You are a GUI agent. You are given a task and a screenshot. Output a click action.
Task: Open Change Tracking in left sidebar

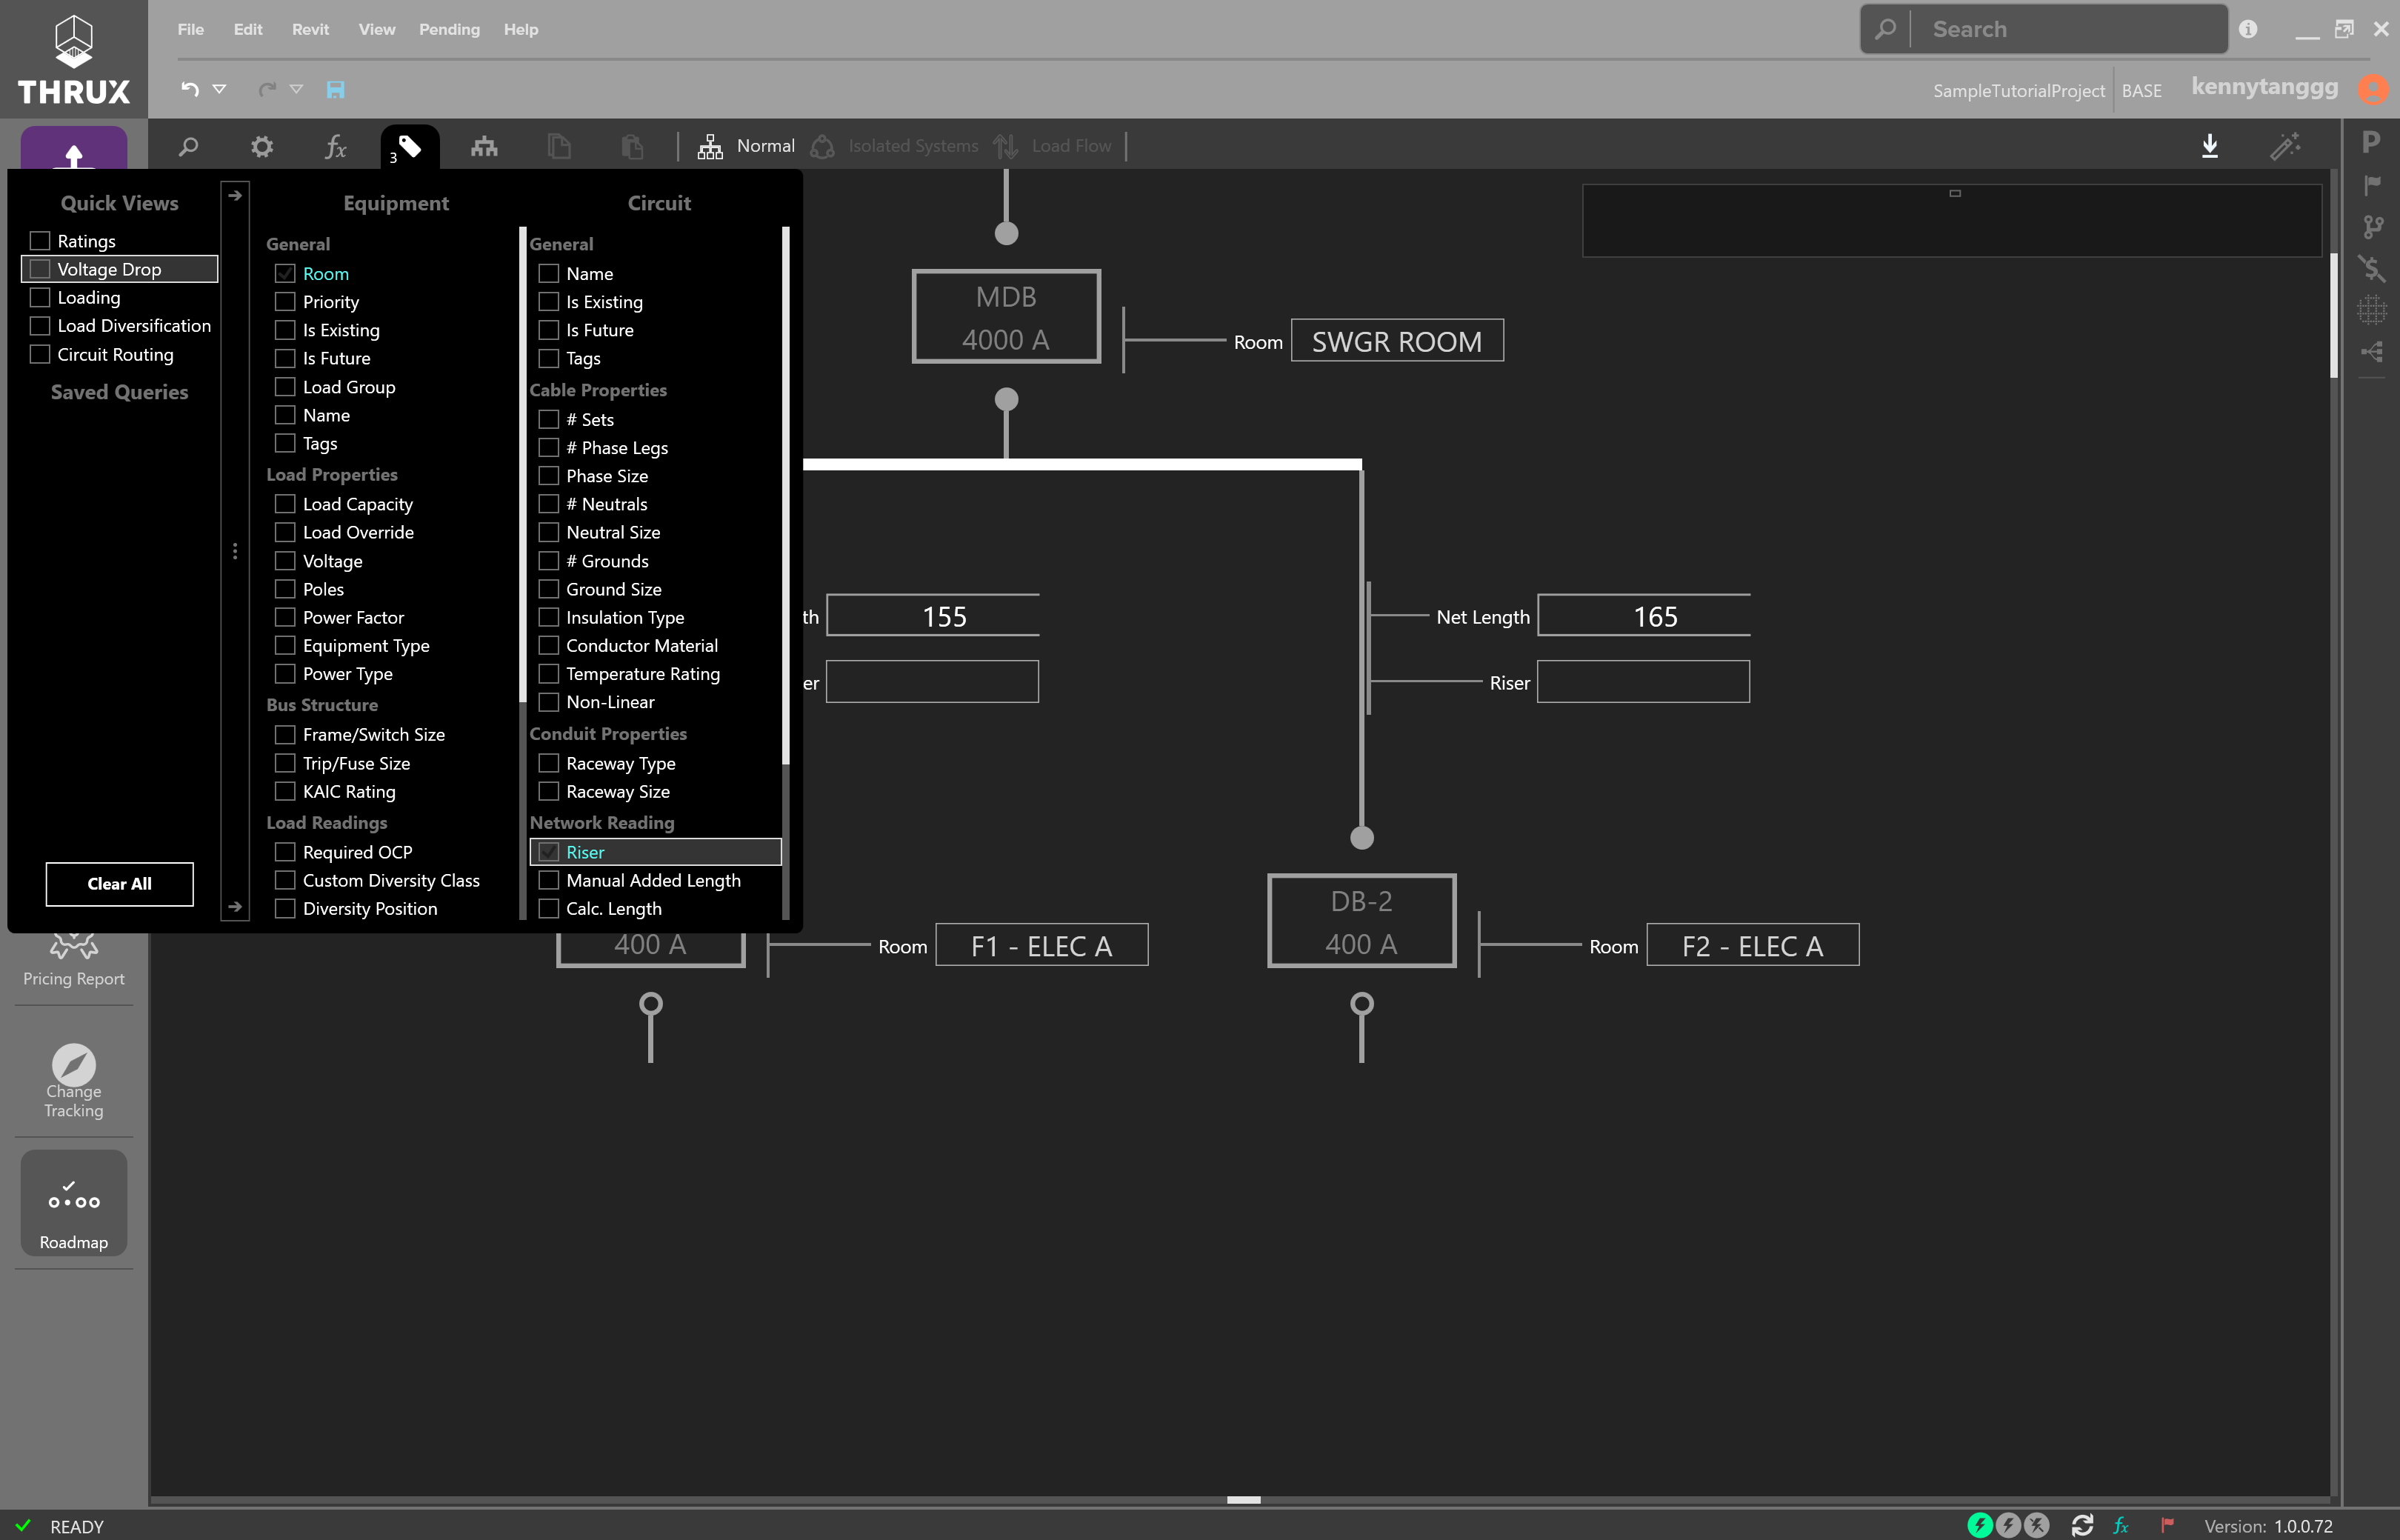click(x=73, y=1081)
